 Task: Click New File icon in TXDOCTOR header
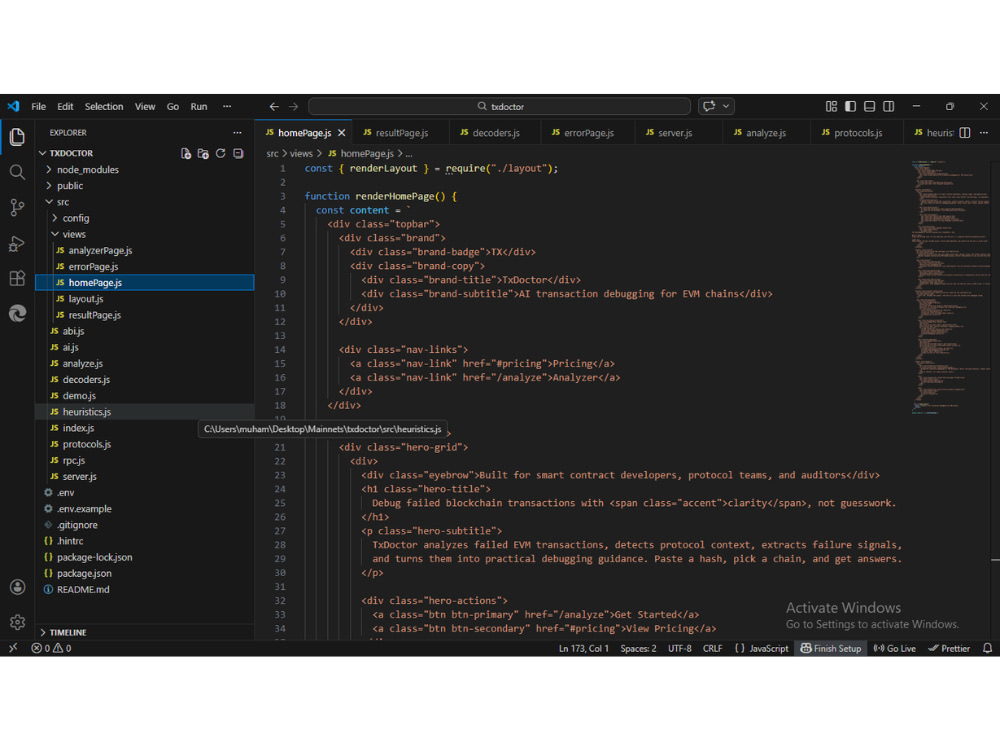click(186, 154)
